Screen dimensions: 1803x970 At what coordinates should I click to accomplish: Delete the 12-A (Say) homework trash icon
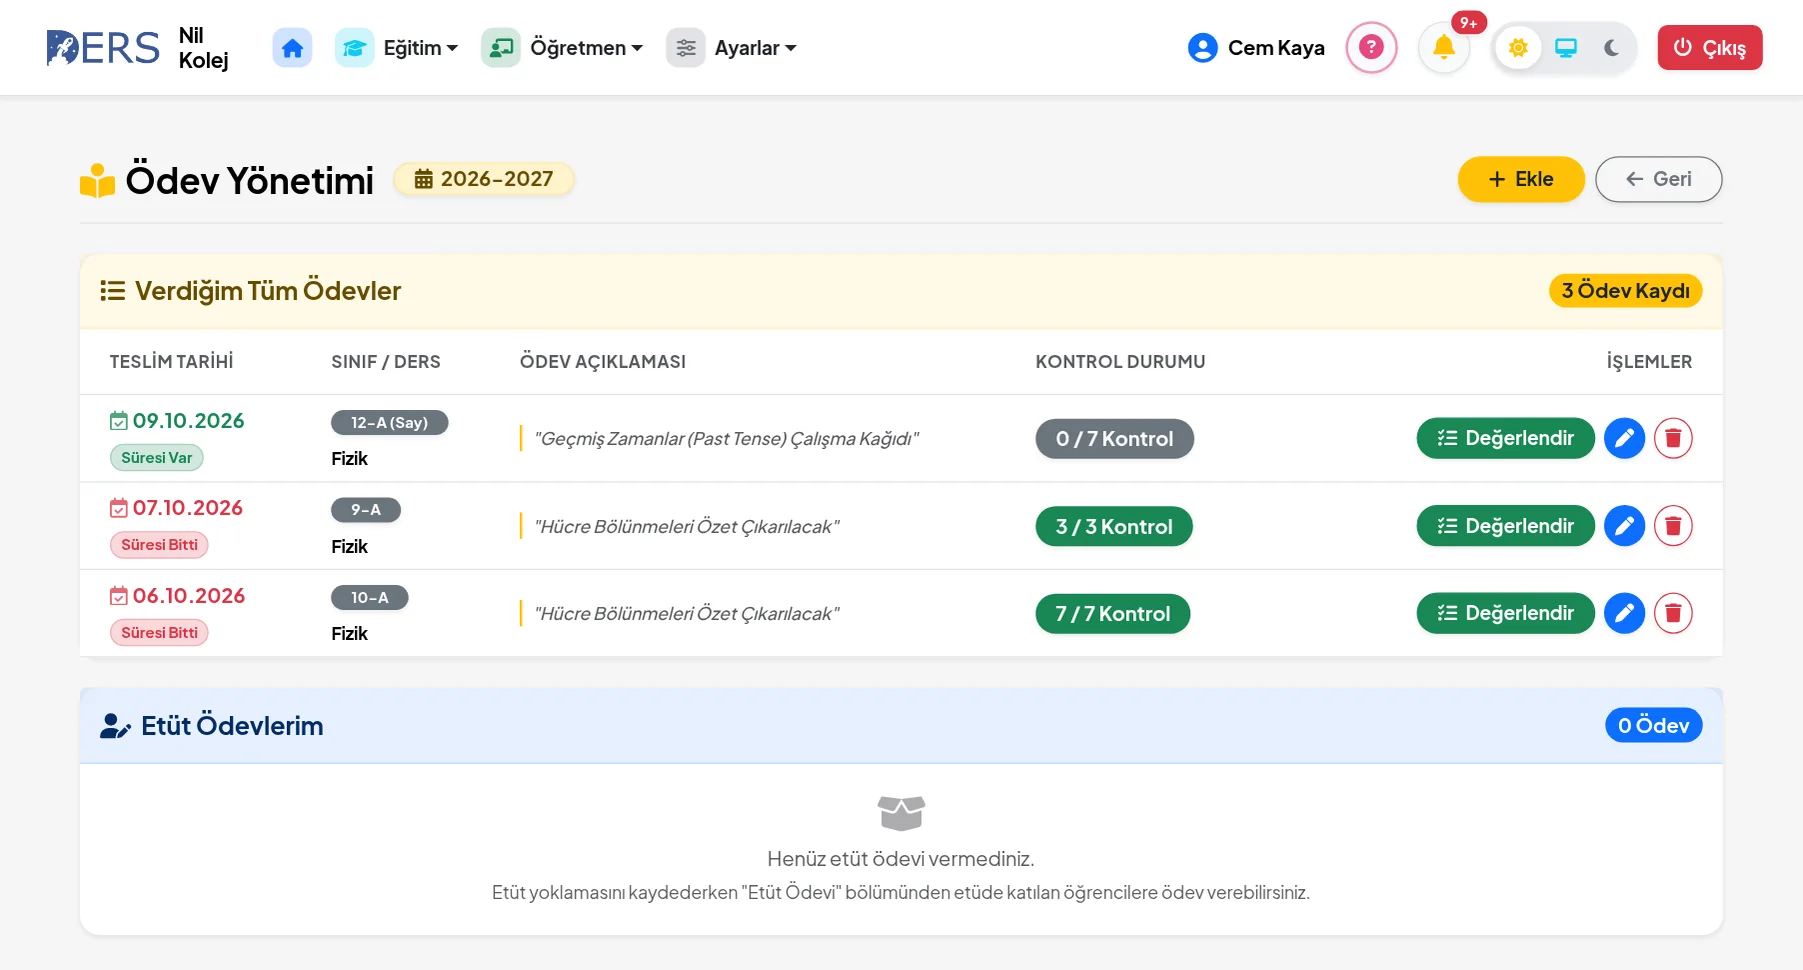click(x=1673, y=438)
